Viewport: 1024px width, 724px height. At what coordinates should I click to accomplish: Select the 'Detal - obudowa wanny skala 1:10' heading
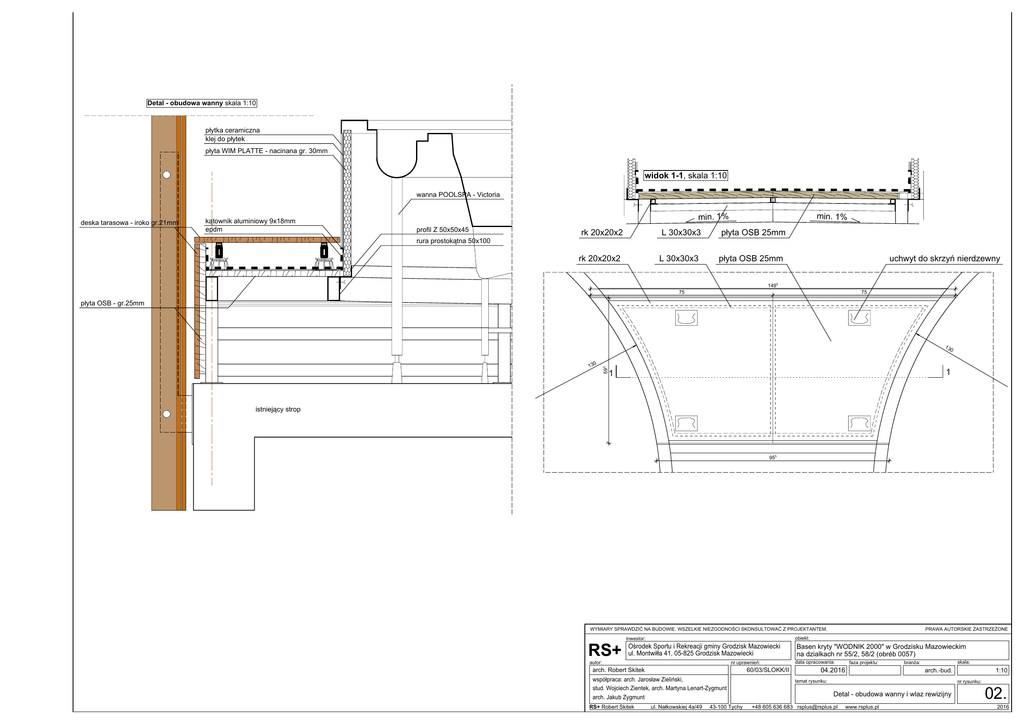202,103
